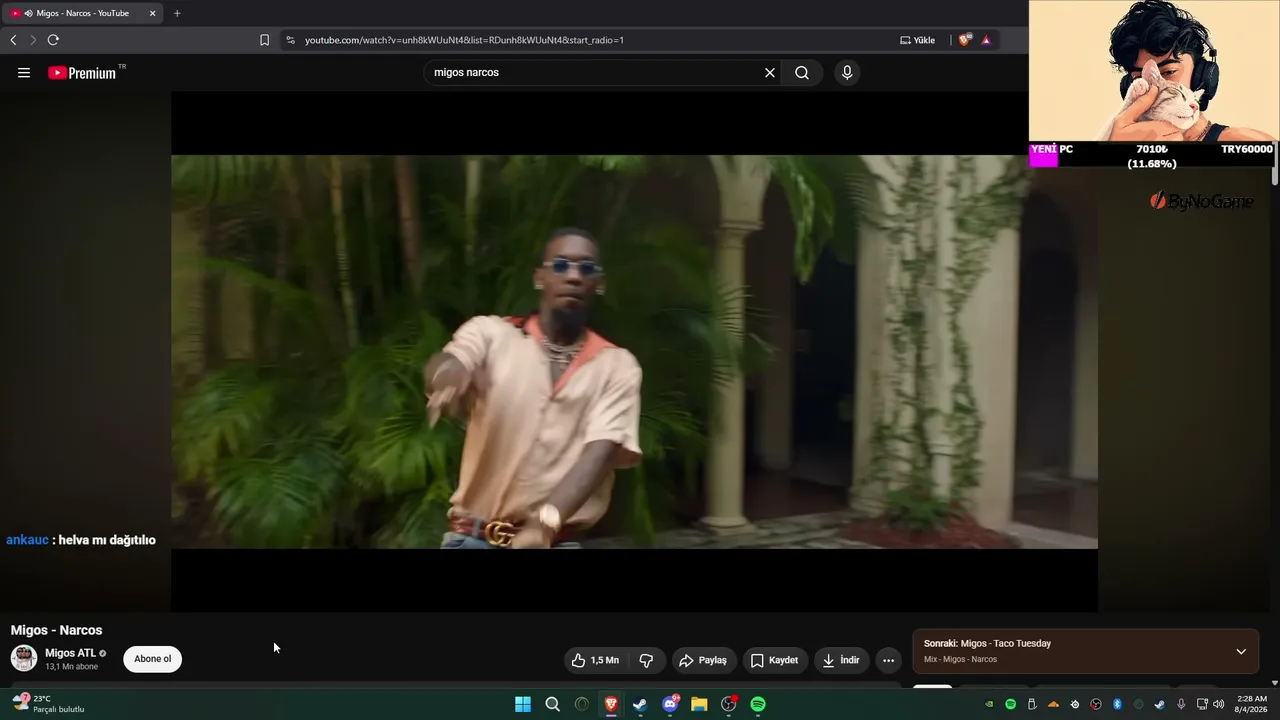
Task: Close the Migos - Narcos tab
Action: click(153, 13)
